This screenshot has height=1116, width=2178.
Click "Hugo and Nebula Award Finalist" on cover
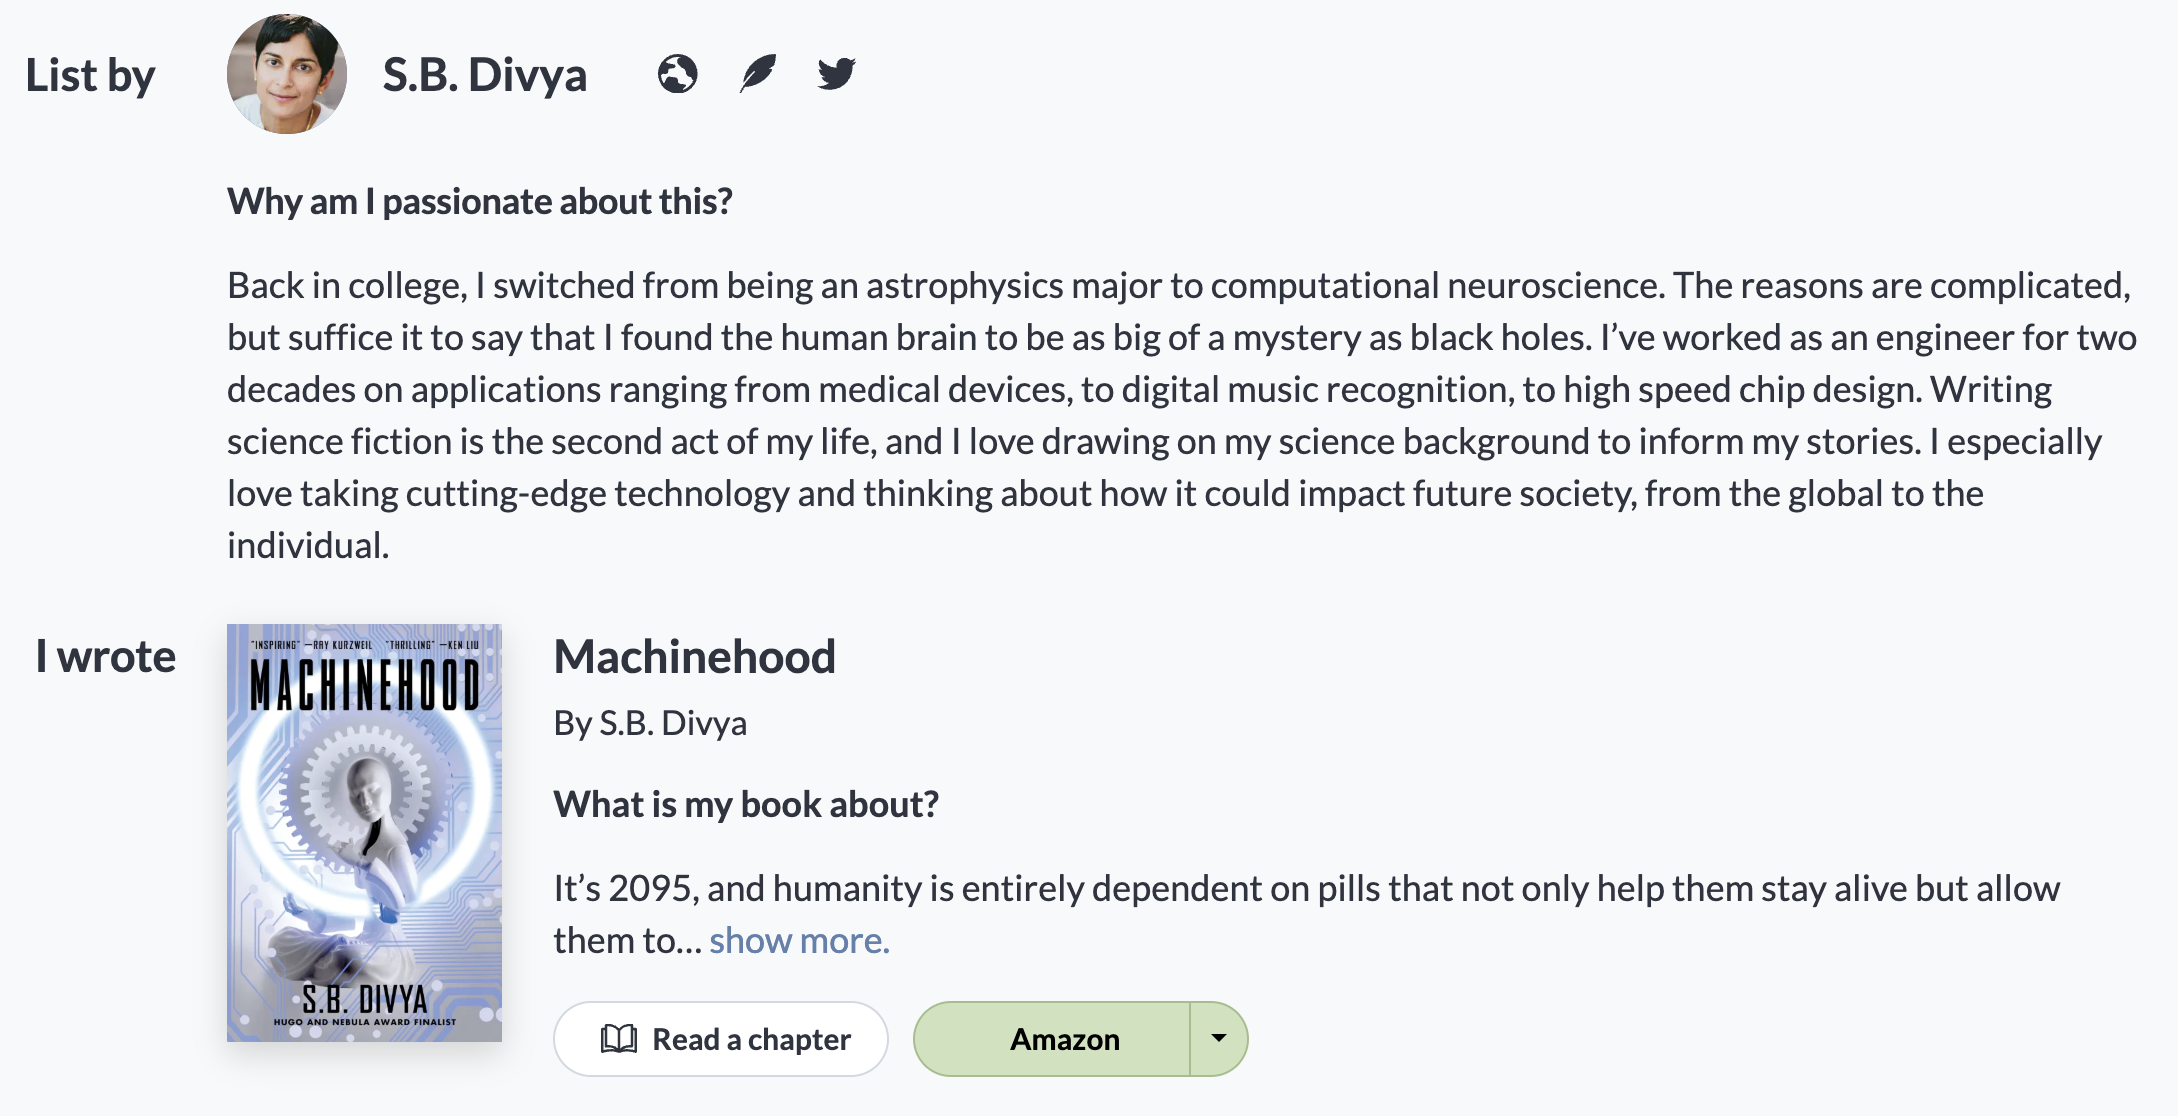click(365, 1022)
